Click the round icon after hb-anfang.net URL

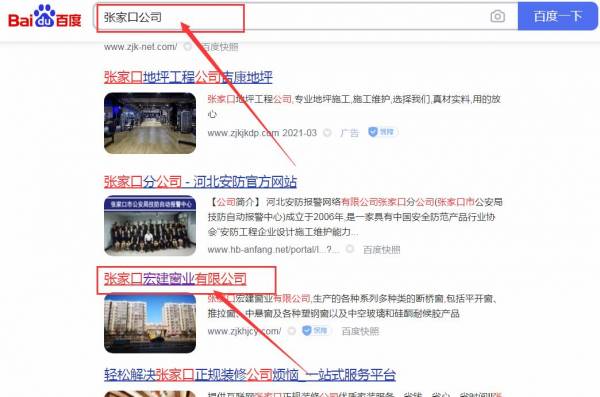tap(350, 249)
